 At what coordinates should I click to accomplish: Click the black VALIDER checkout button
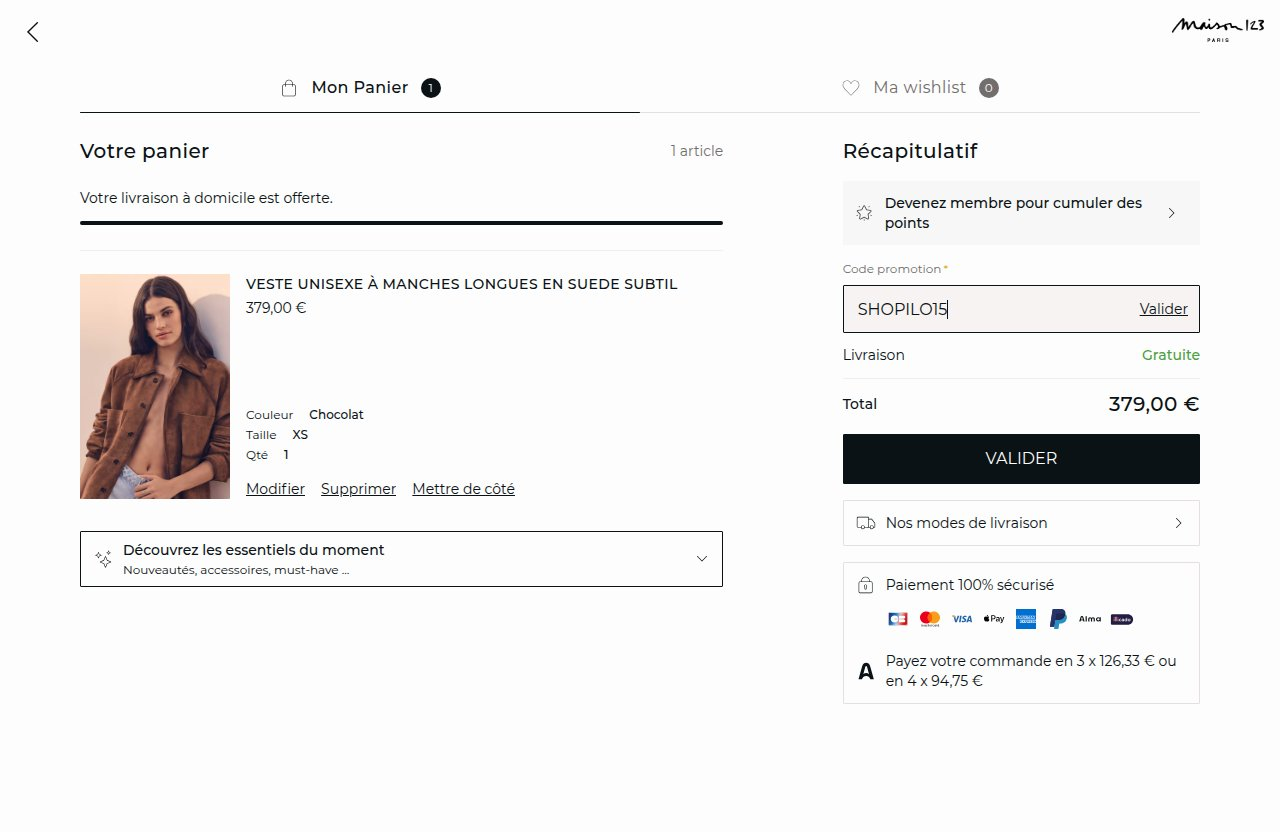(x=1021, y=459)
